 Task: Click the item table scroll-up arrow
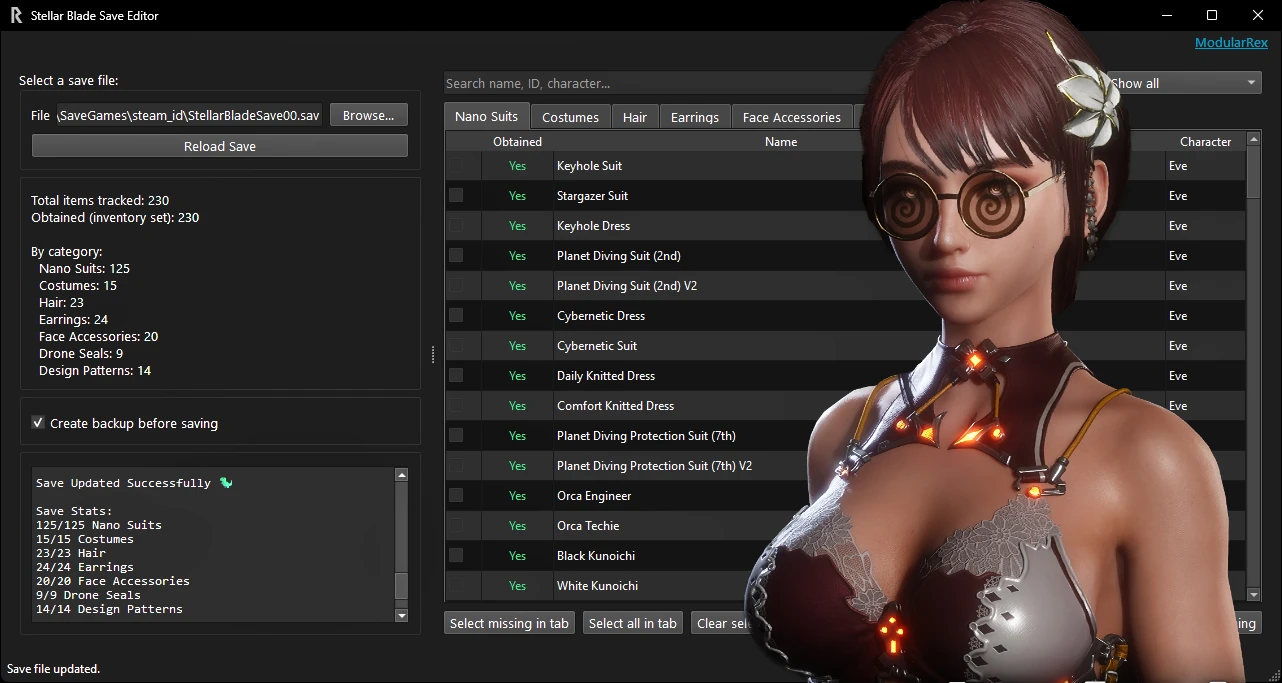[1254, 141]
